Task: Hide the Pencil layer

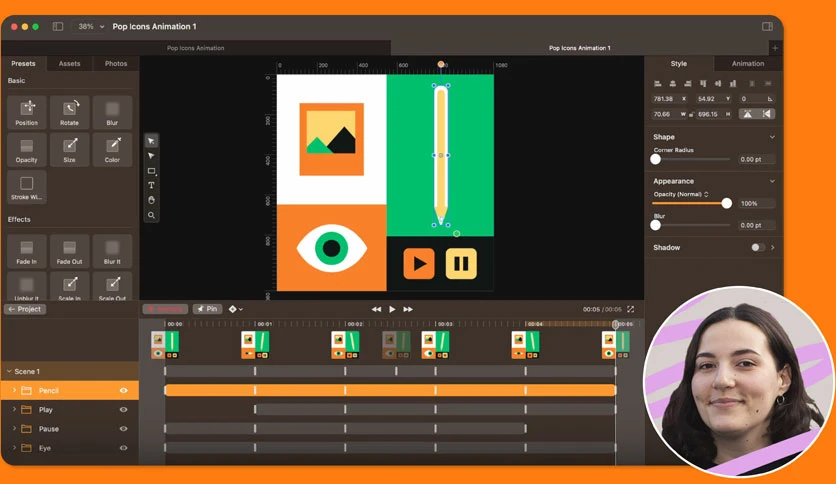Action: [x=124, y=391]
